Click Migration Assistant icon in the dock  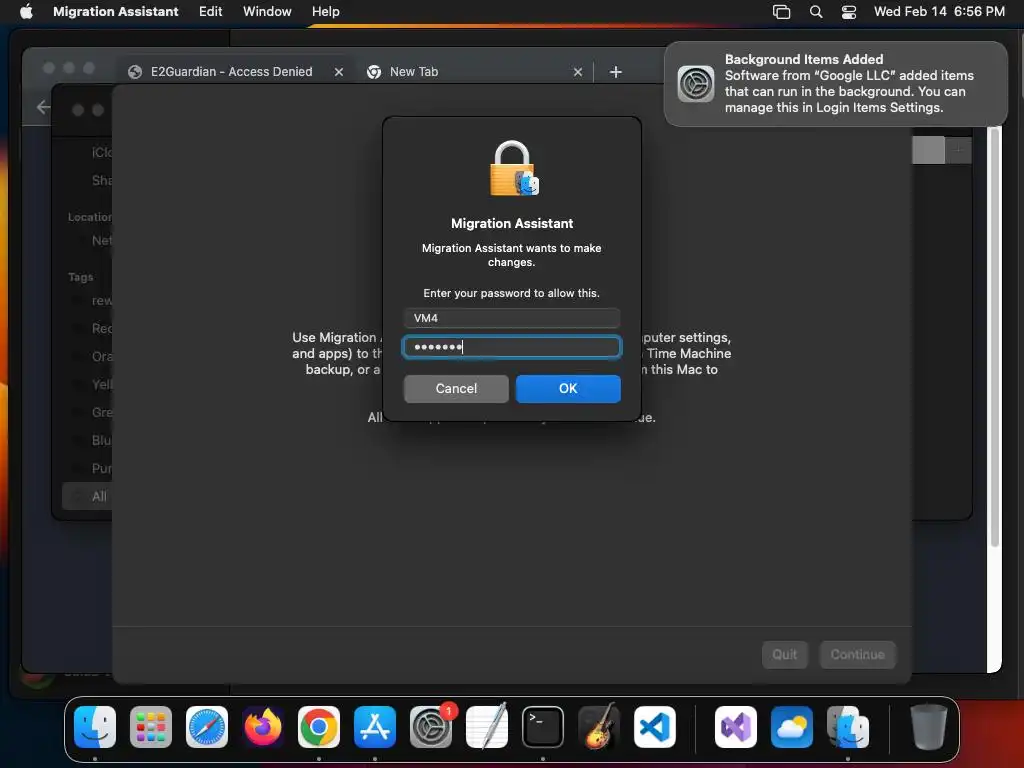click(x=848, y=727)
